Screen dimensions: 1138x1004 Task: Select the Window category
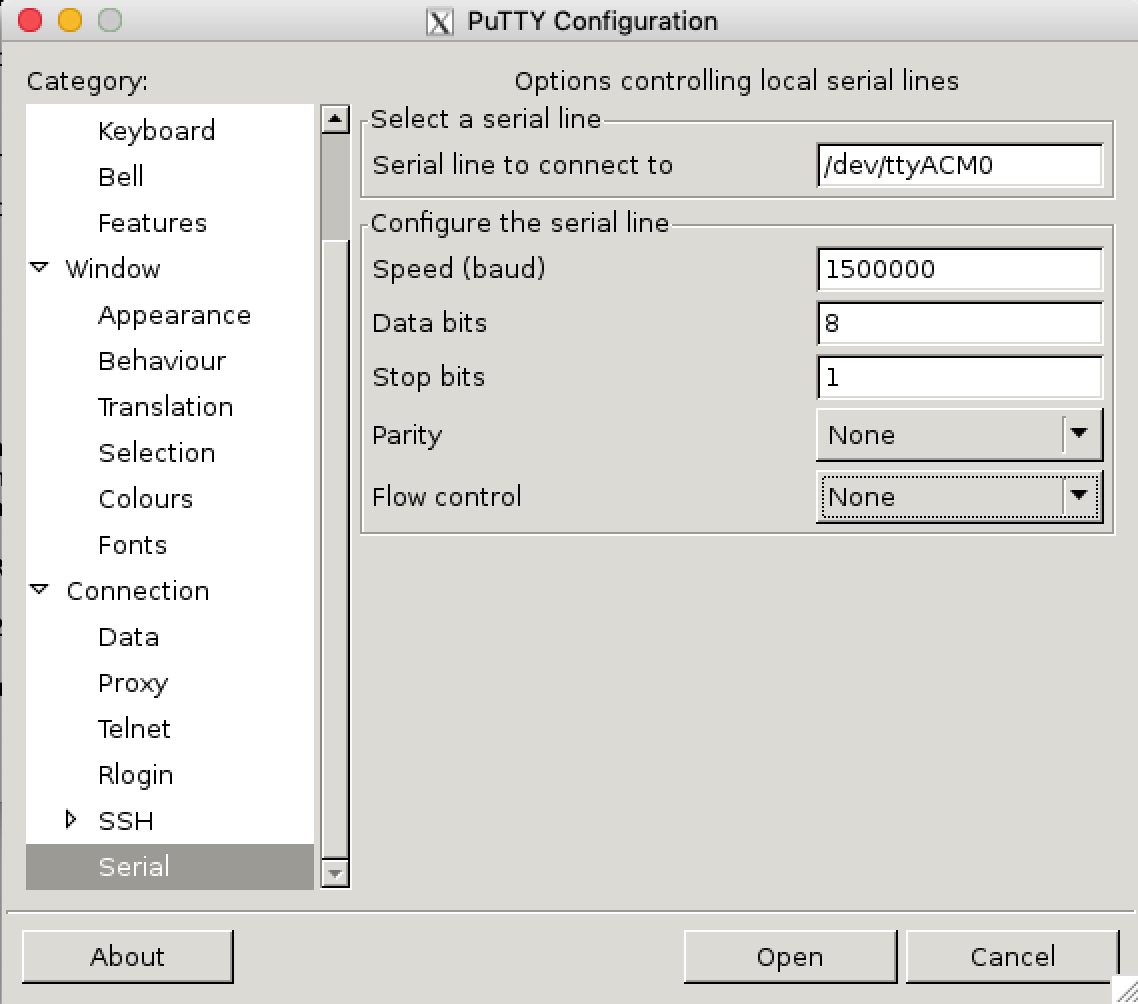pyautogui.click(x=112, y=269)
